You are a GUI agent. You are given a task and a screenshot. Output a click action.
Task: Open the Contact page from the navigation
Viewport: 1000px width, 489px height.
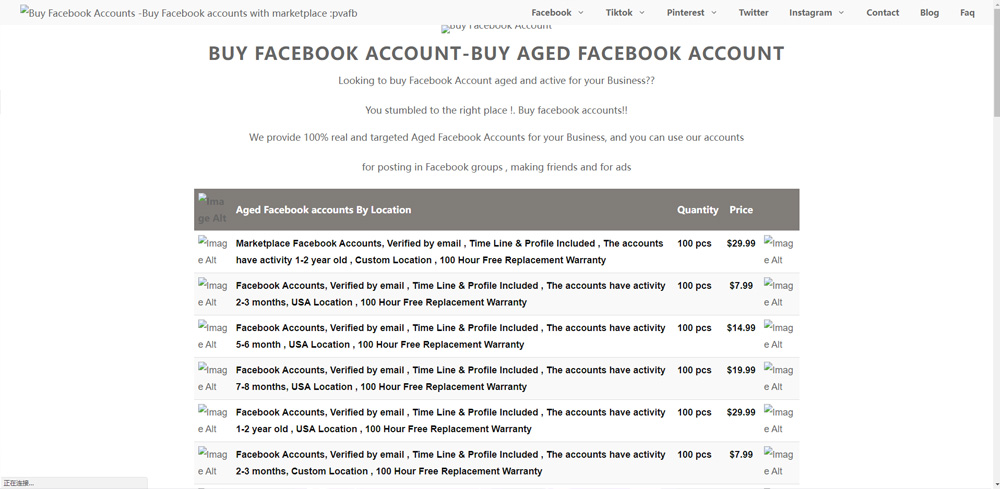[x=882, y=13]
